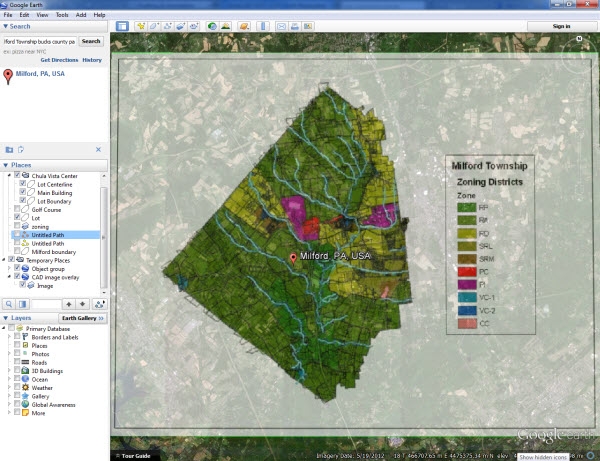Click the Sign in button
The image size is (600, 461).
(x=561, y=26)
